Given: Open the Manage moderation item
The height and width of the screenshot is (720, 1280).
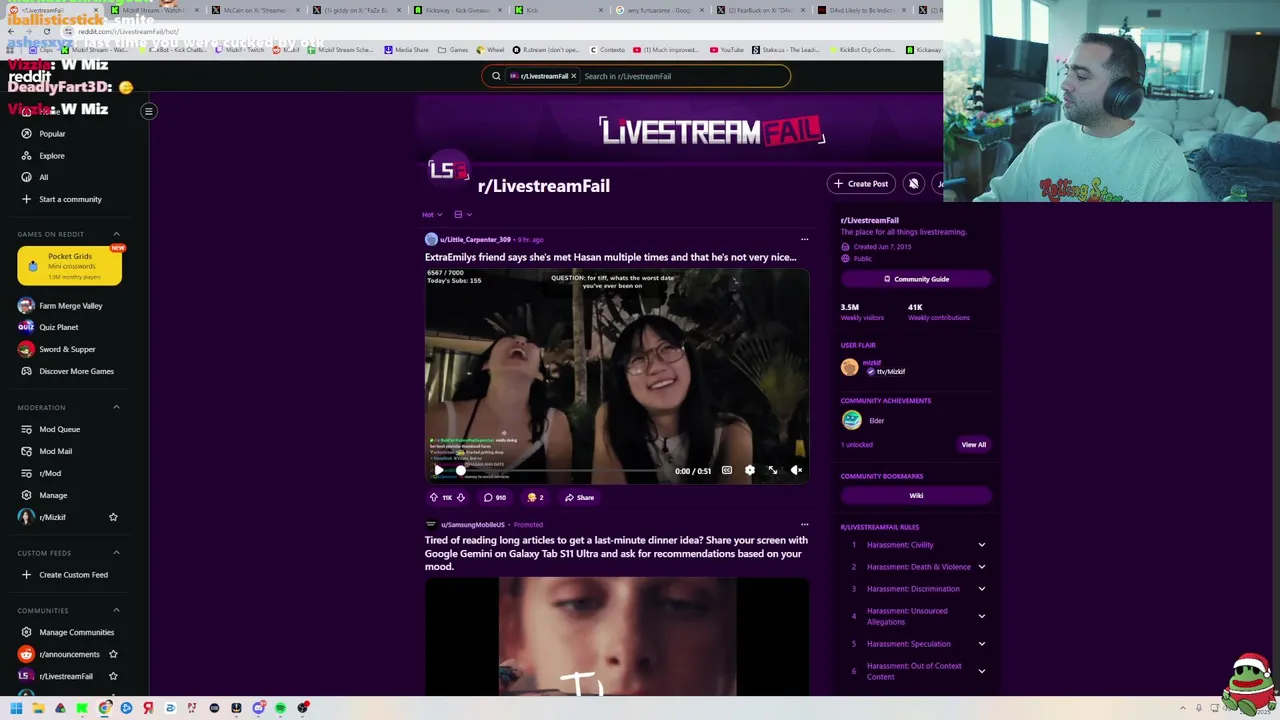Looking at the screenshot, I should tap(44, 495).
